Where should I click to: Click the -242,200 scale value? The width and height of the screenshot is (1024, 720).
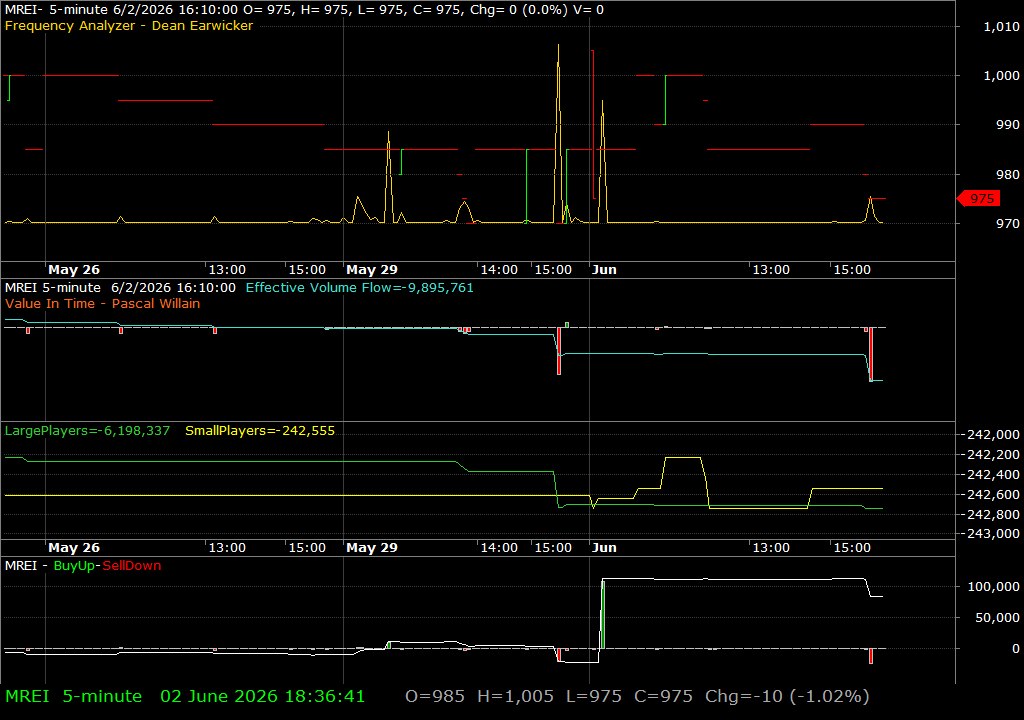coord(993,454)
